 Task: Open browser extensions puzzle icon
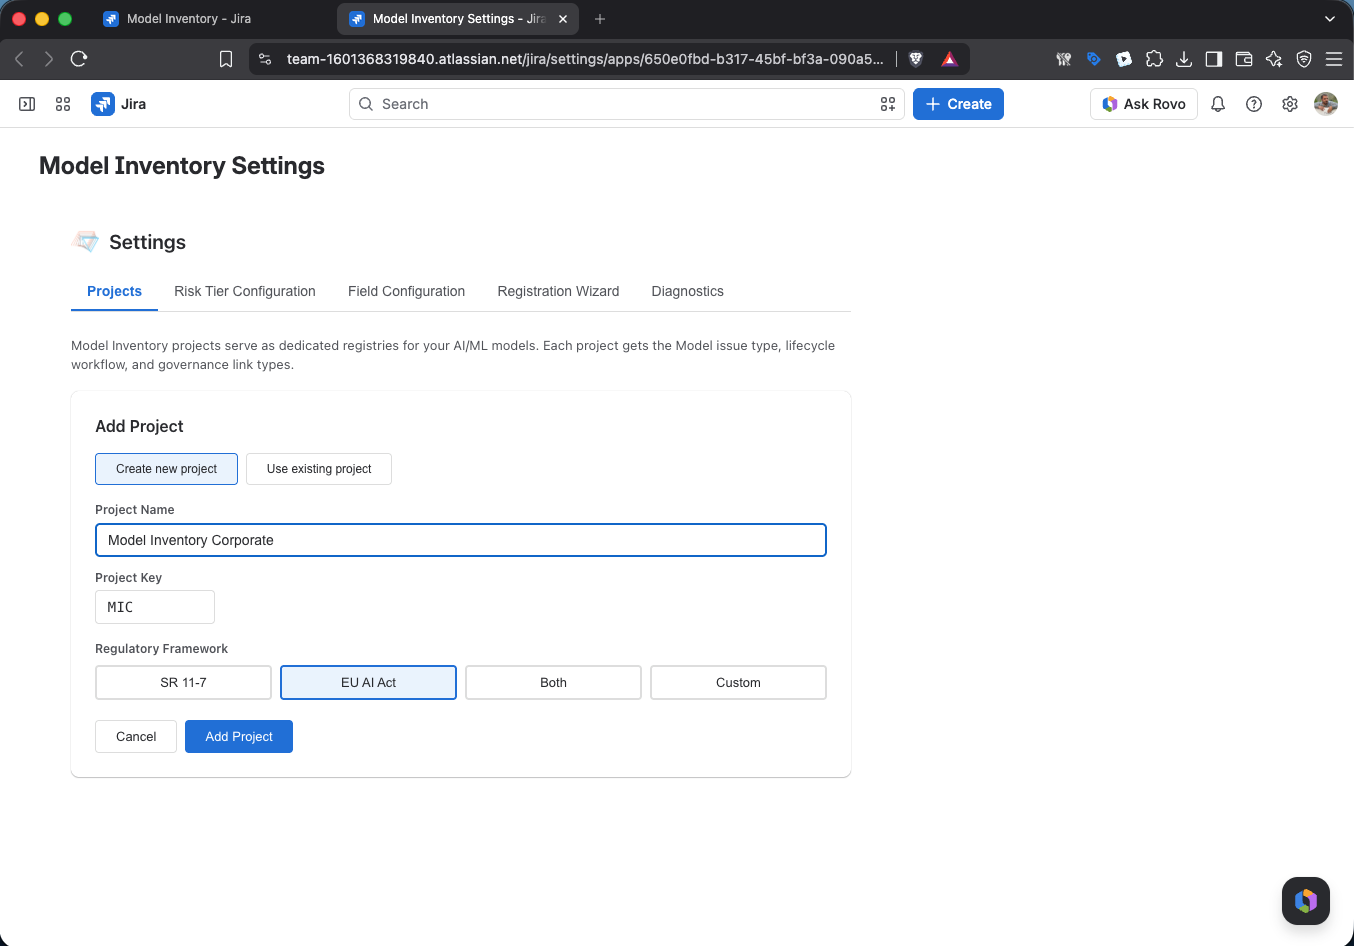(x=1154, y=59)
